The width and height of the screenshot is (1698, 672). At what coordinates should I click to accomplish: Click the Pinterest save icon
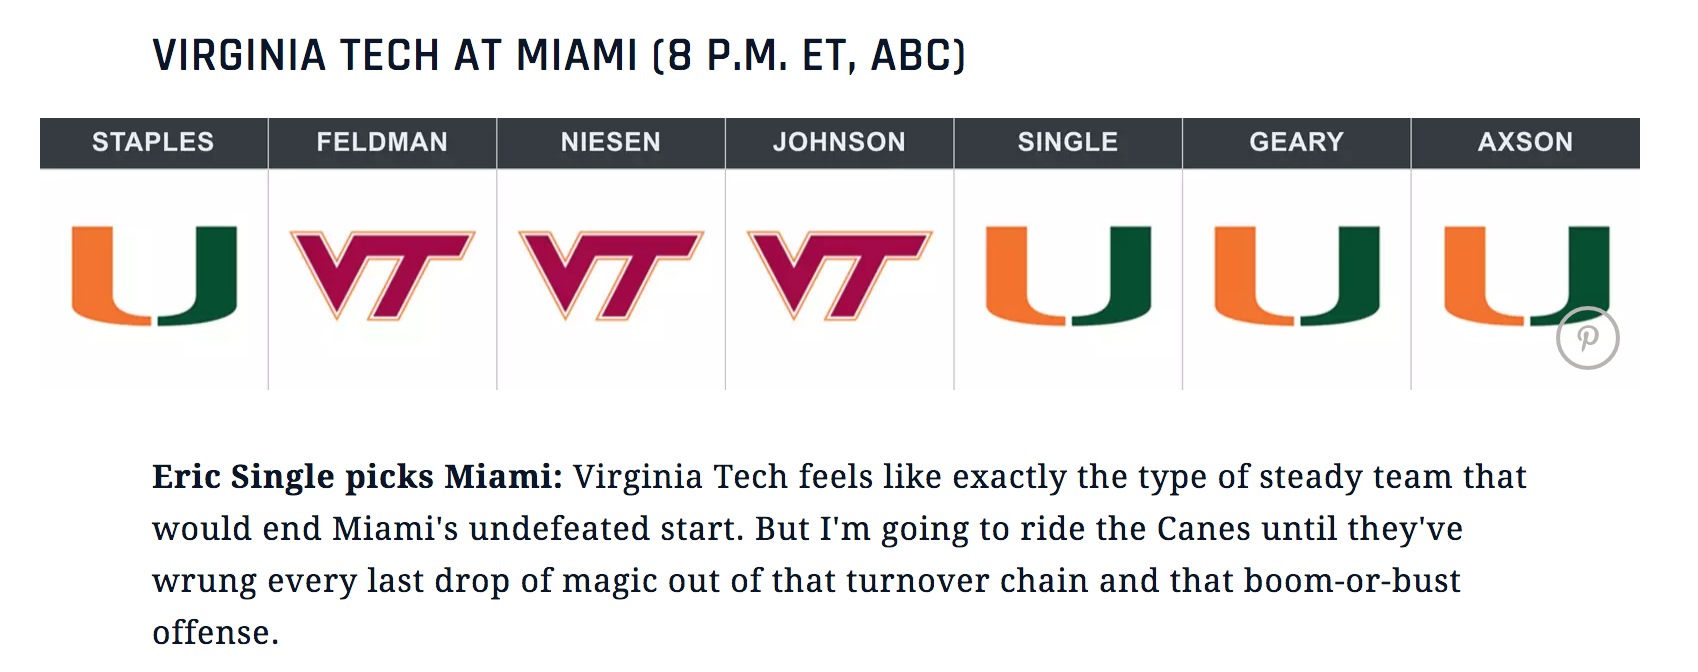1587,338
